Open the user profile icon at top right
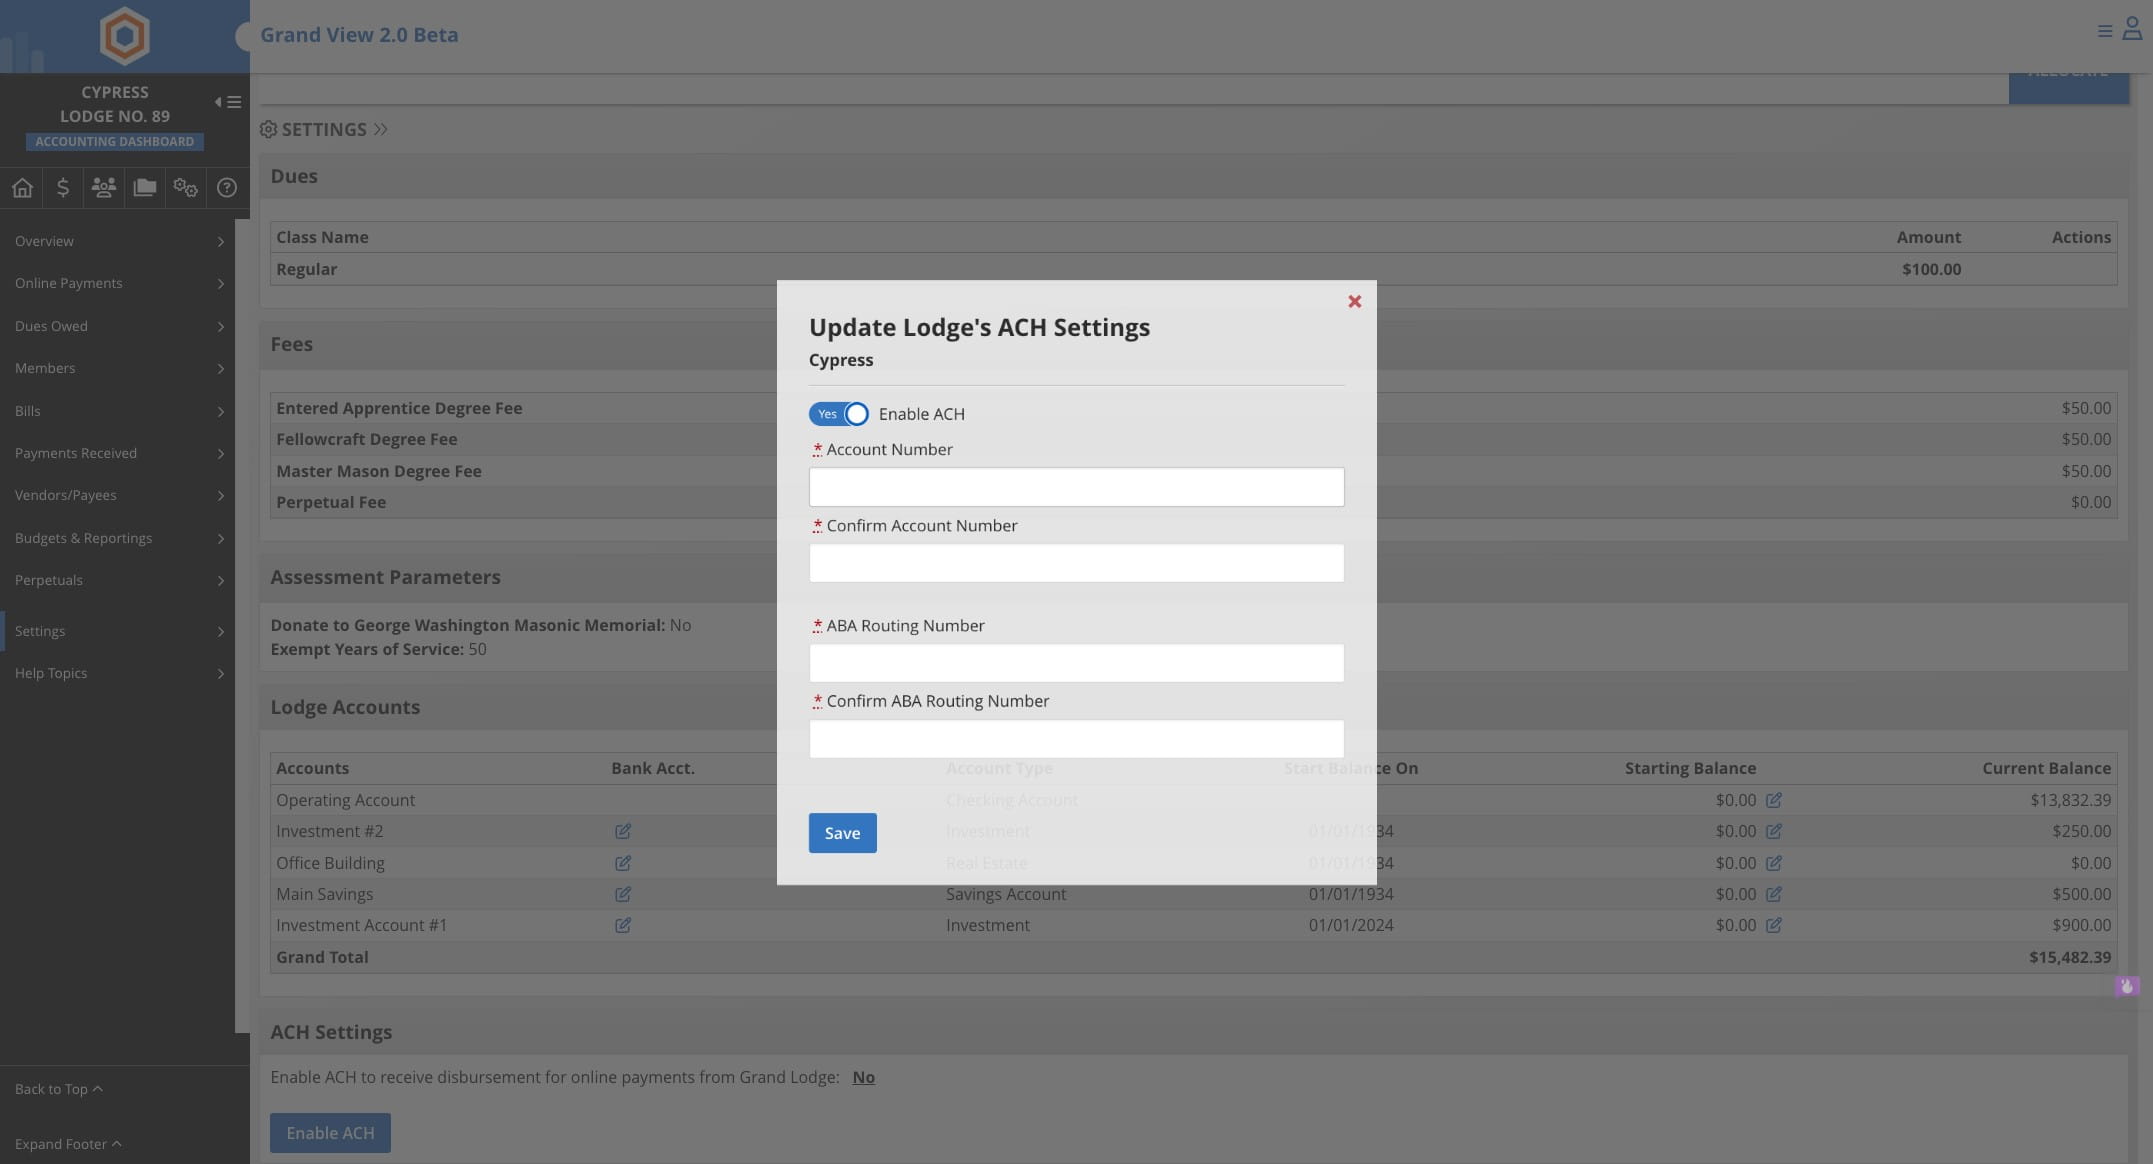 (2132, 29)
